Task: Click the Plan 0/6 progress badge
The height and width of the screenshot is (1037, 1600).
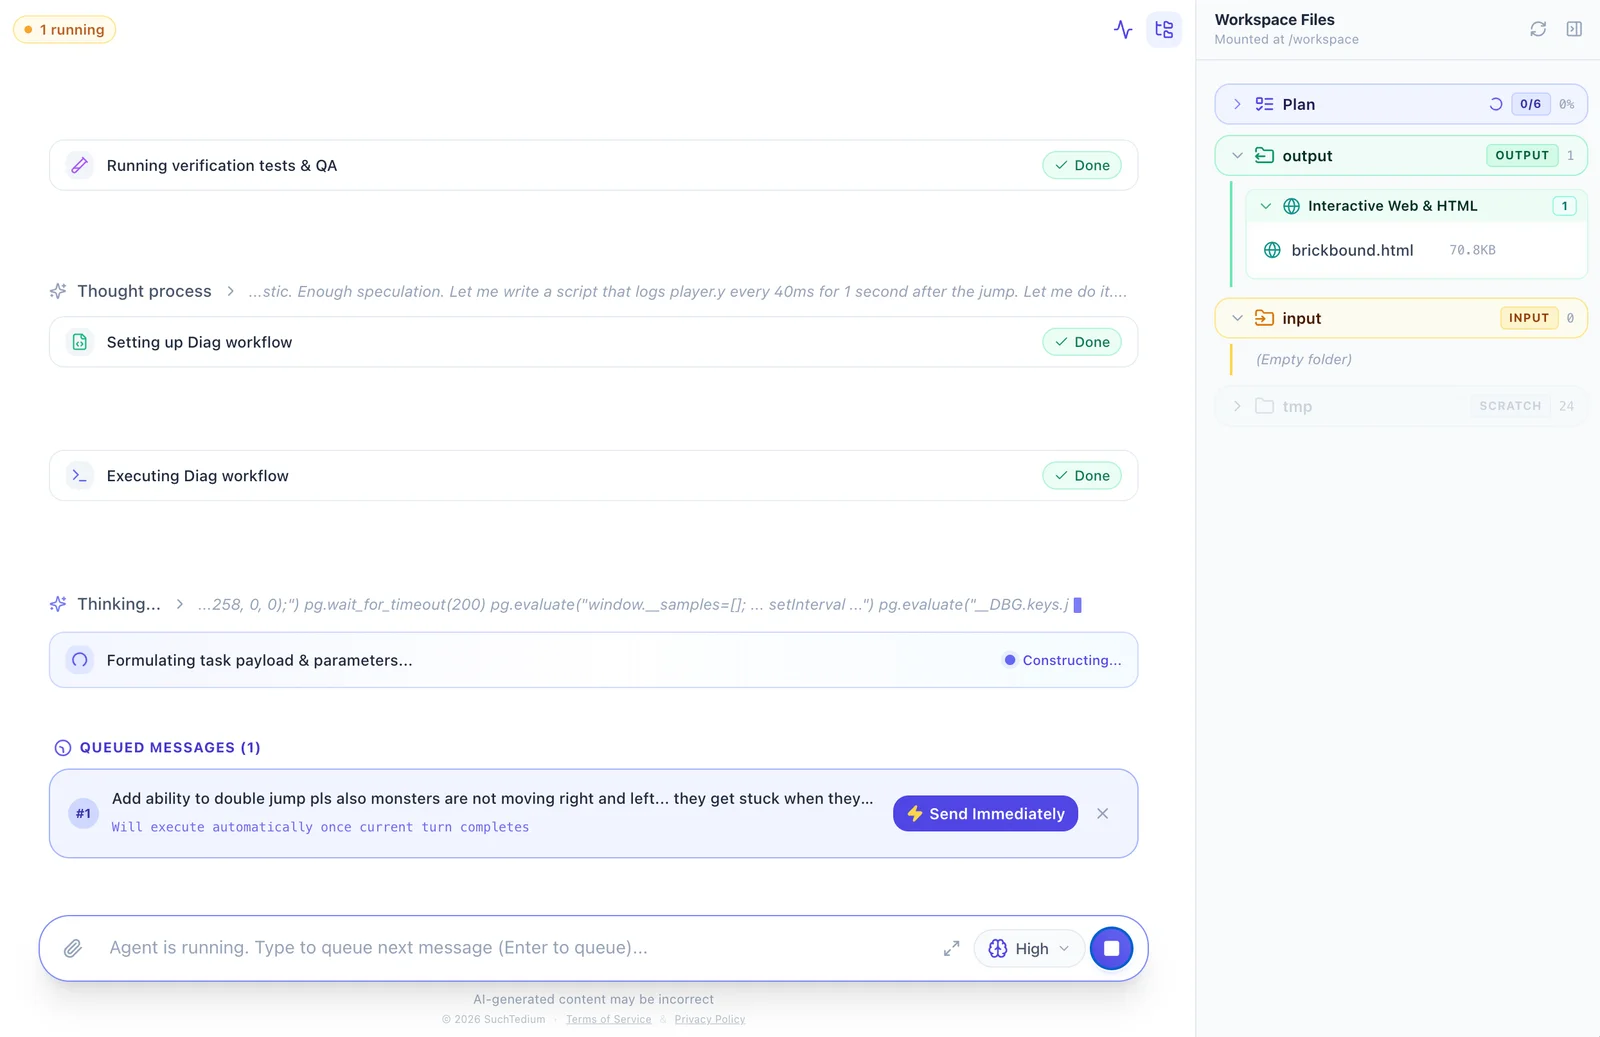Action: pos(1530,104)
